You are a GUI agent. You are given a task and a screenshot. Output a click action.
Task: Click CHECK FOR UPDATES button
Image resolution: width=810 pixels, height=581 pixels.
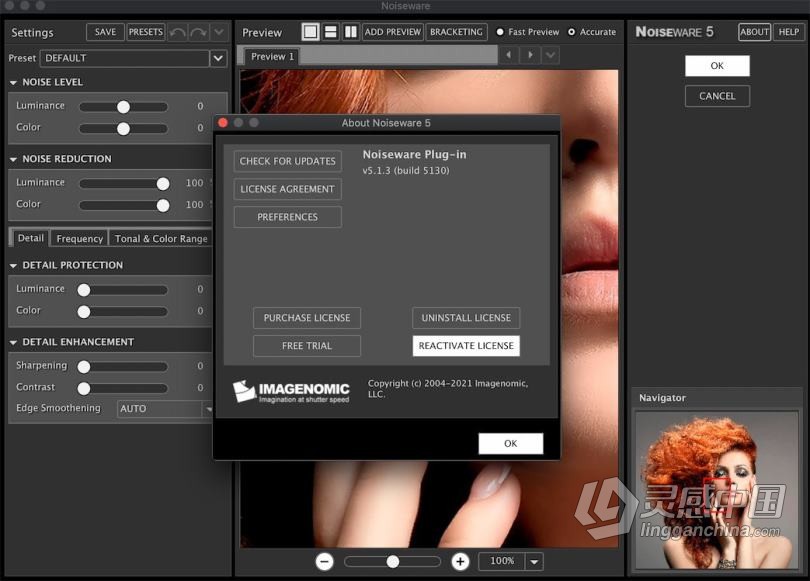[x=288, y=161]
